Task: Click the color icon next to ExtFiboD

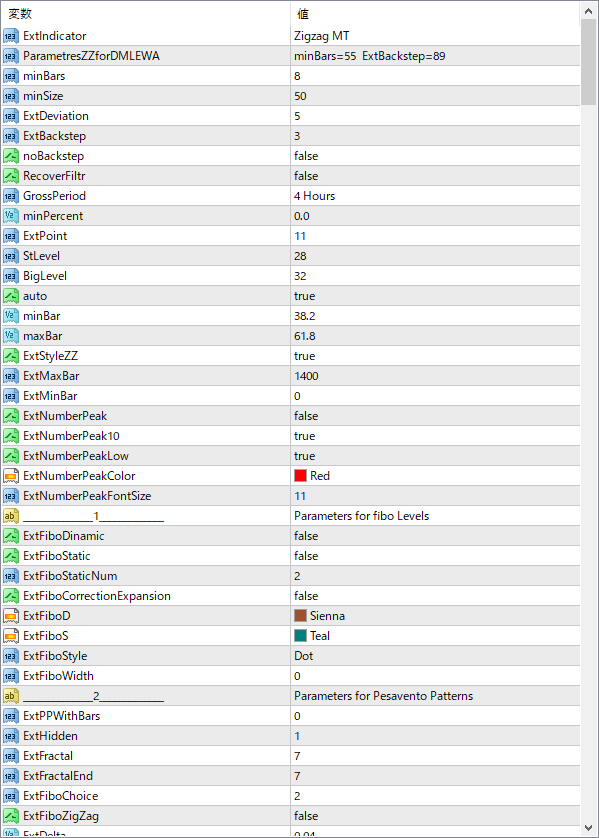Action: [11, 616]
